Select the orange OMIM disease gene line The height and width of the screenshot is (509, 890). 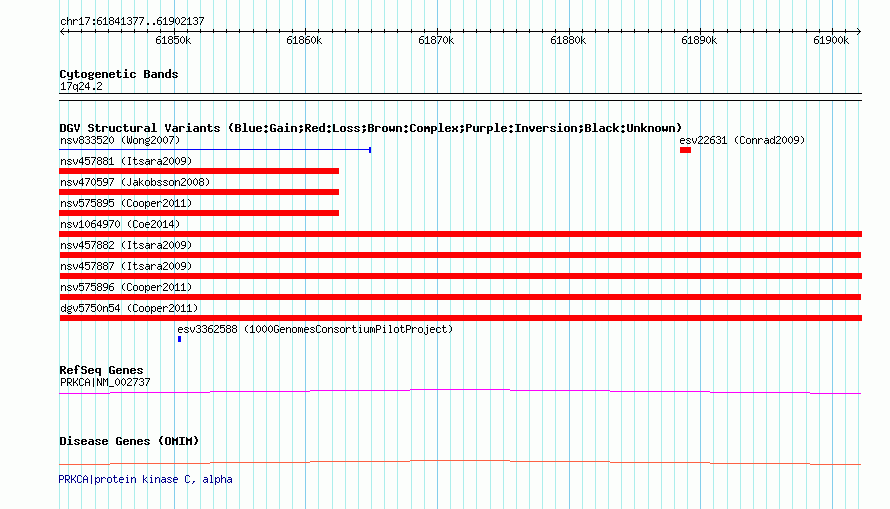tap(460, 462)
